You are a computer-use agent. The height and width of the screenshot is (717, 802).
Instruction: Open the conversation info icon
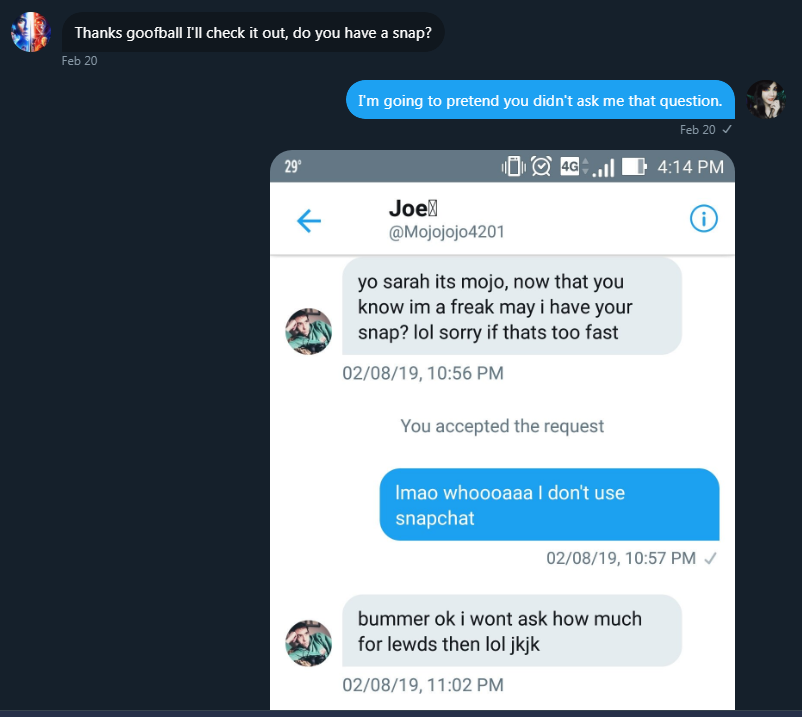pos(704,219)
